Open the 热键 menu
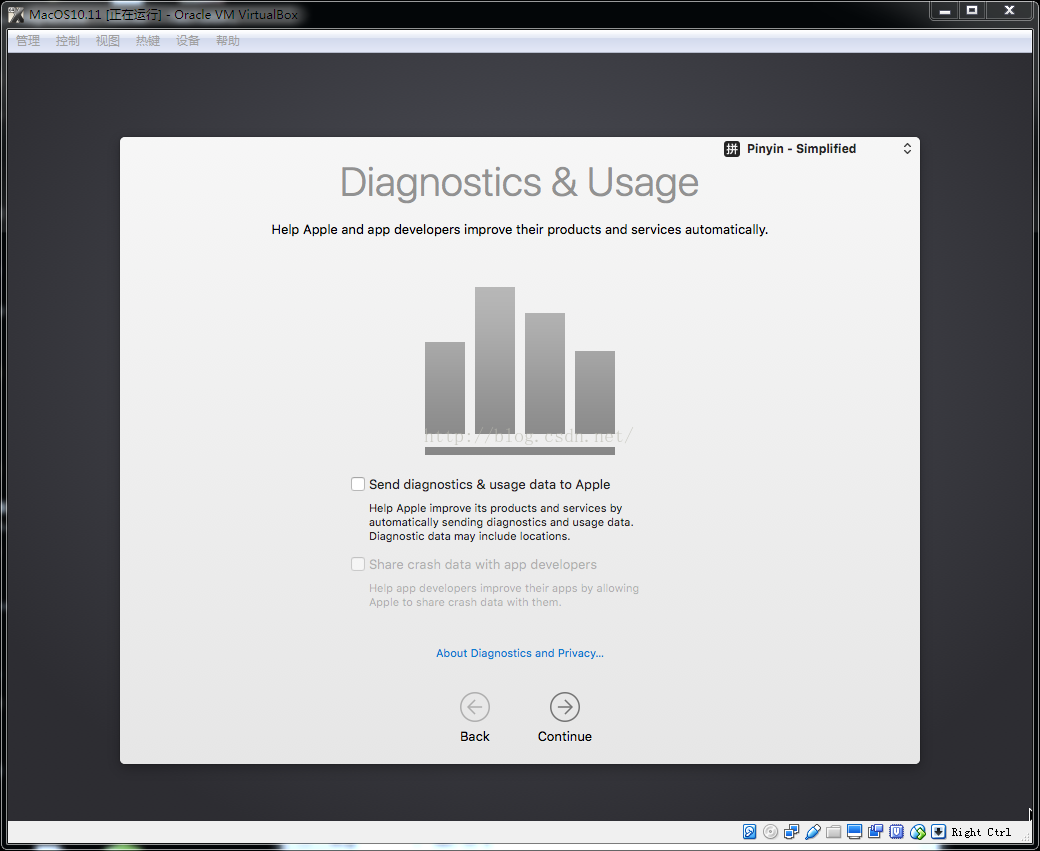1040x851 pixels. [148, 40]
